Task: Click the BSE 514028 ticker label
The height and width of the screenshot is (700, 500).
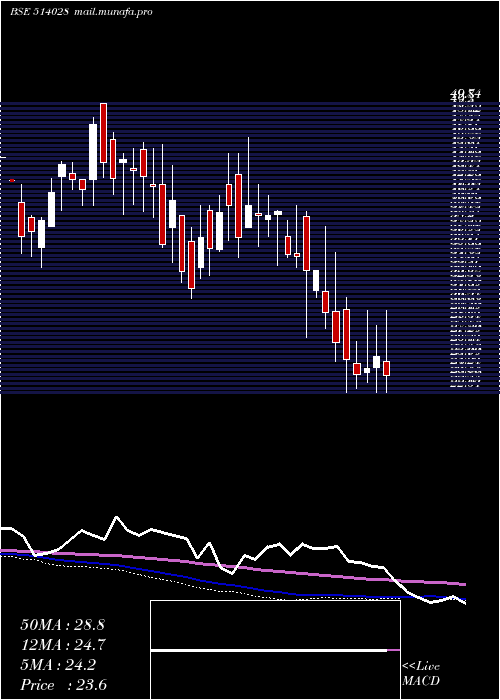Action: [x=39, y=12]
